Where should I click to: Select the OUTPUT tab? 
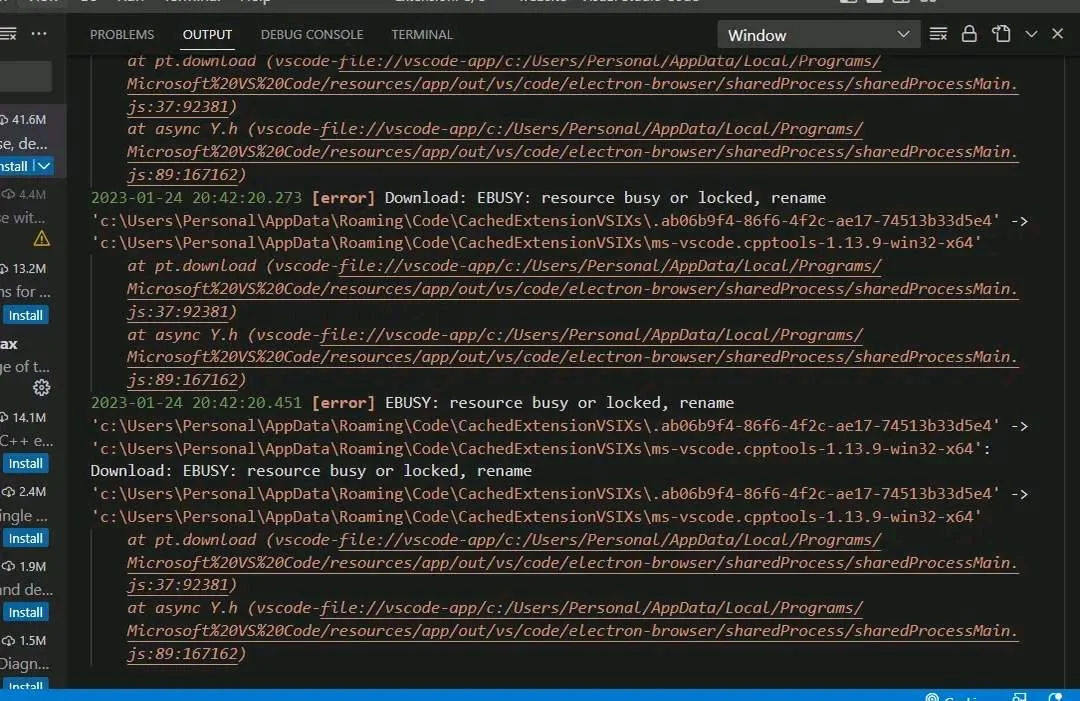207,34
